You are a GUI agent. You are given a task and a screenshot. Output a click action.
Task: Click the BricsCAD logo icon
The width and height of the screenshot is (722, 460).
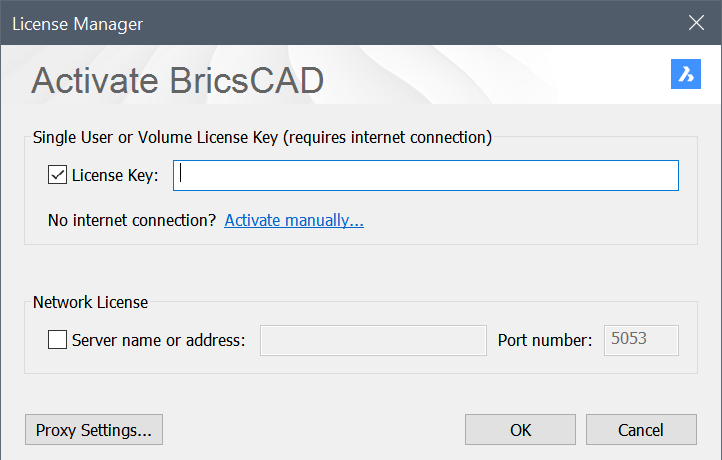686,74
